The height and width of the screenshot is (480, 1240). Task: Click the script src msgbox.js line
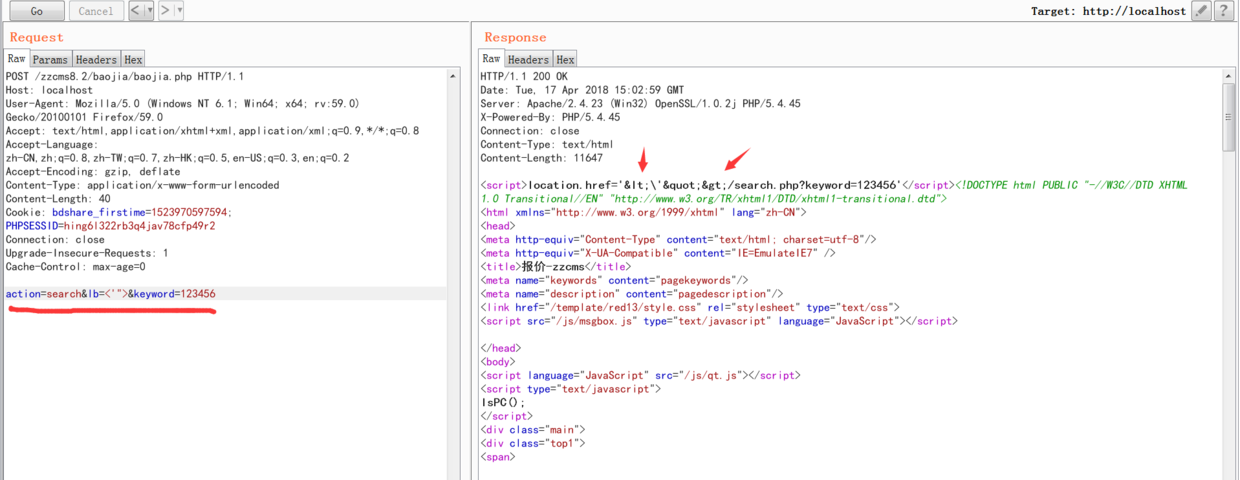719,321
